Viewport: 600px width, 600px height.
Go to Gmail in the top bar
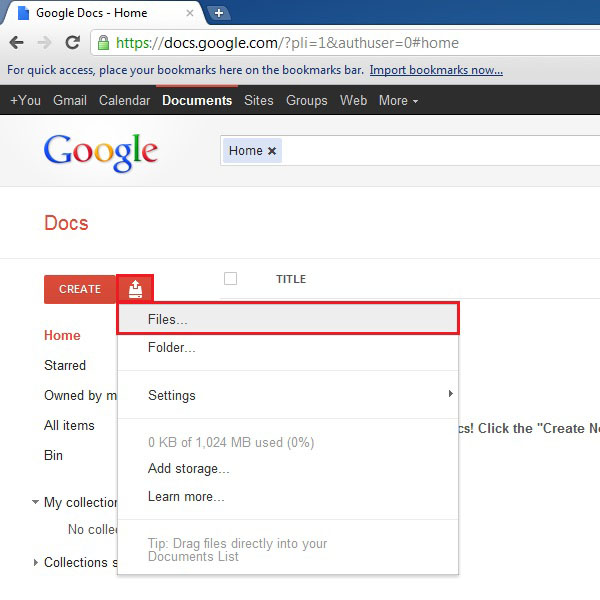click(x=70, y=100)
